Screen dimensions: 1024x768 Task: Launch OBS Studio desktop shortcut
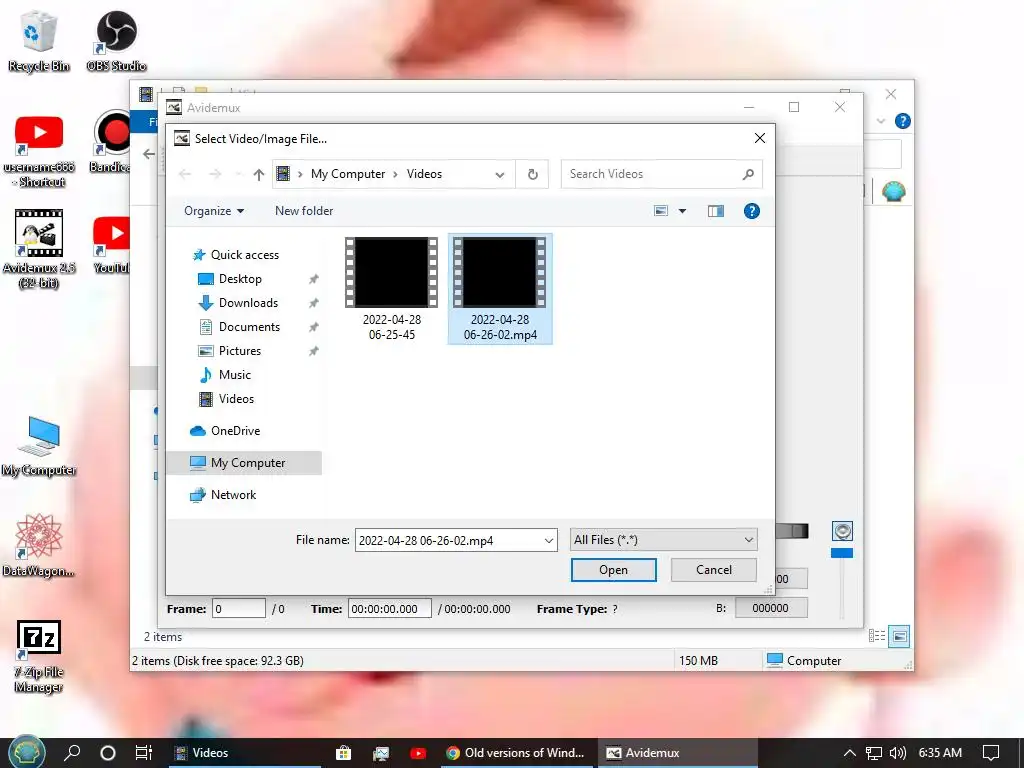tap(116, 40)
